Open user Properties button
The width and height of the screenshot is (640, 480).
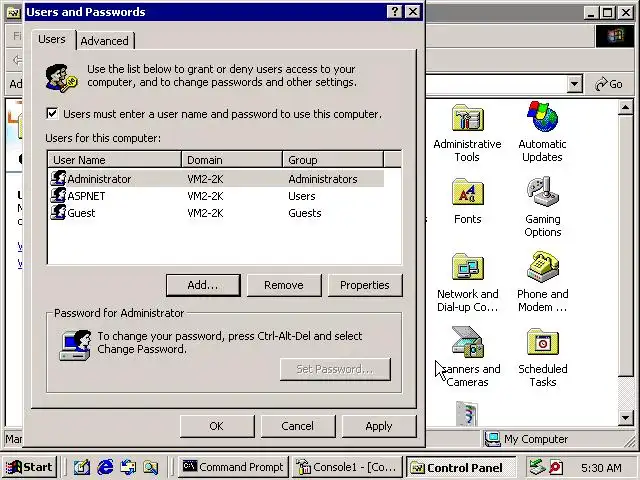point(365,285)
